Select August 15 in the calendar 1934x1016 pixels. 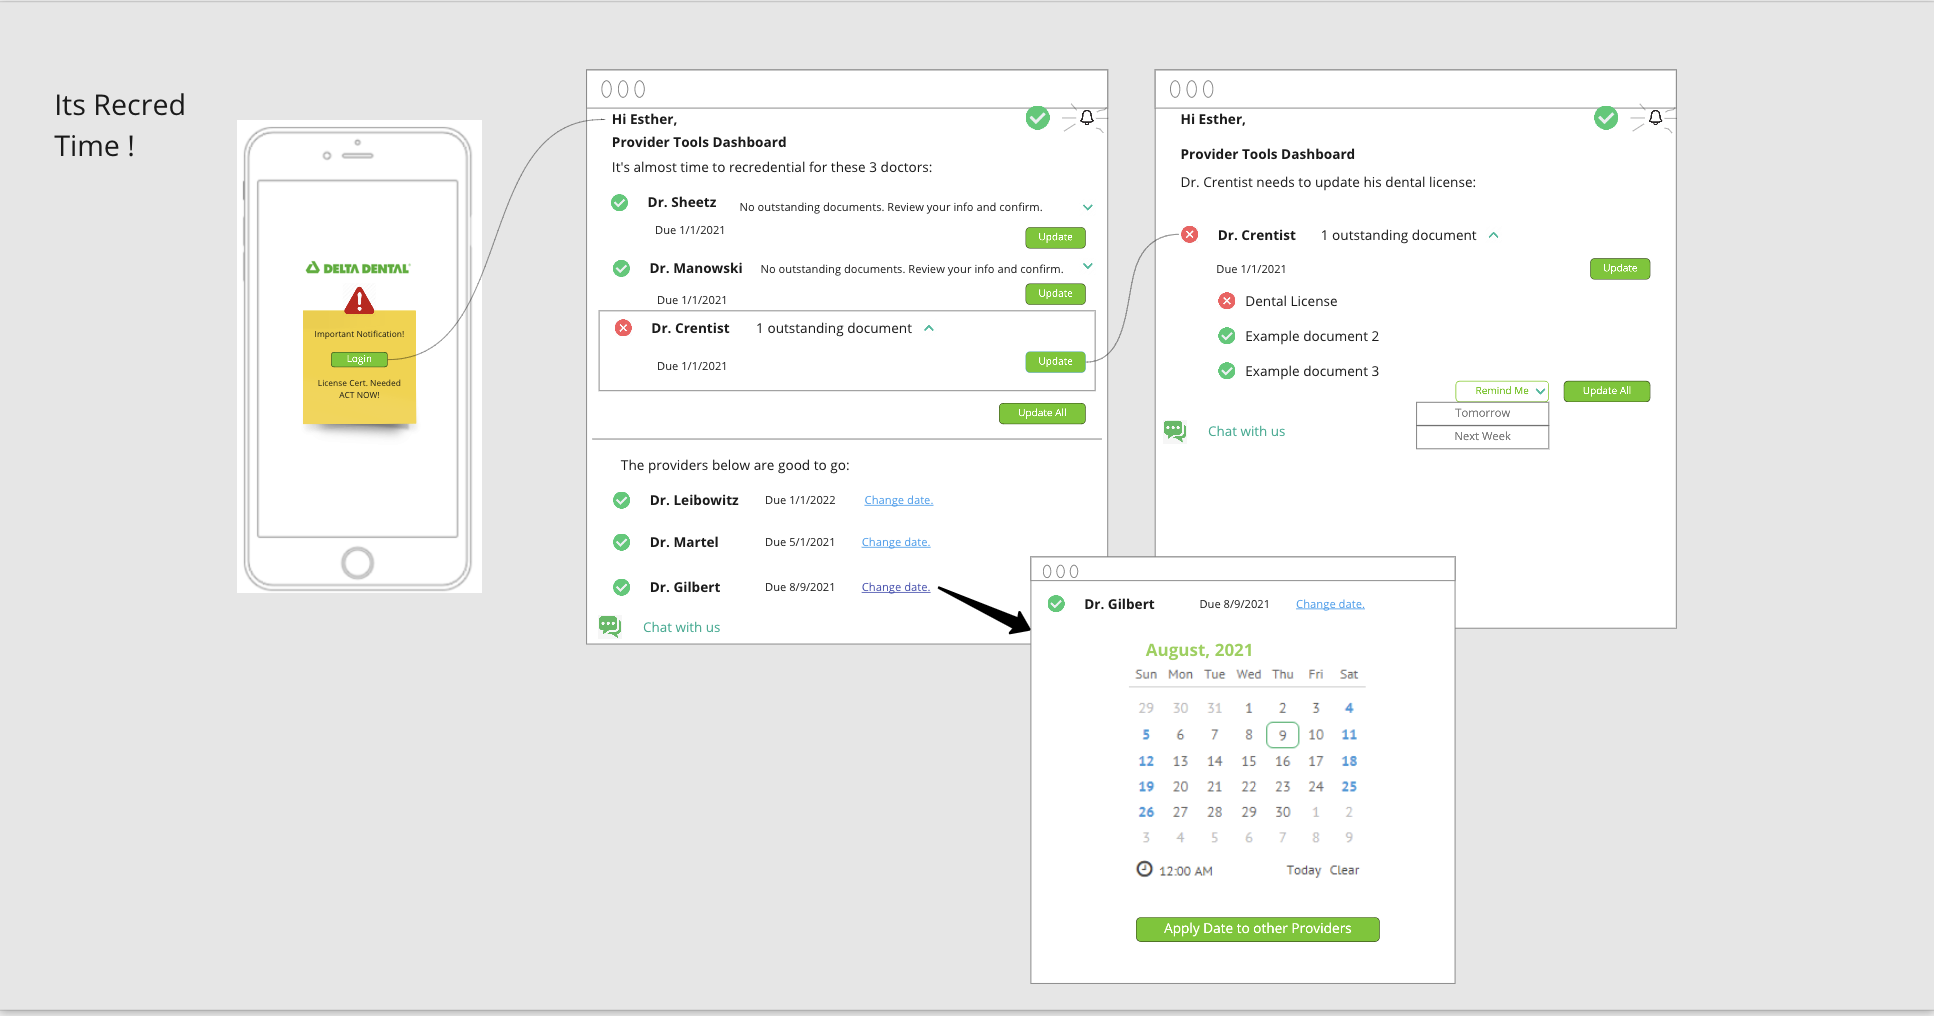[1249, 761]
